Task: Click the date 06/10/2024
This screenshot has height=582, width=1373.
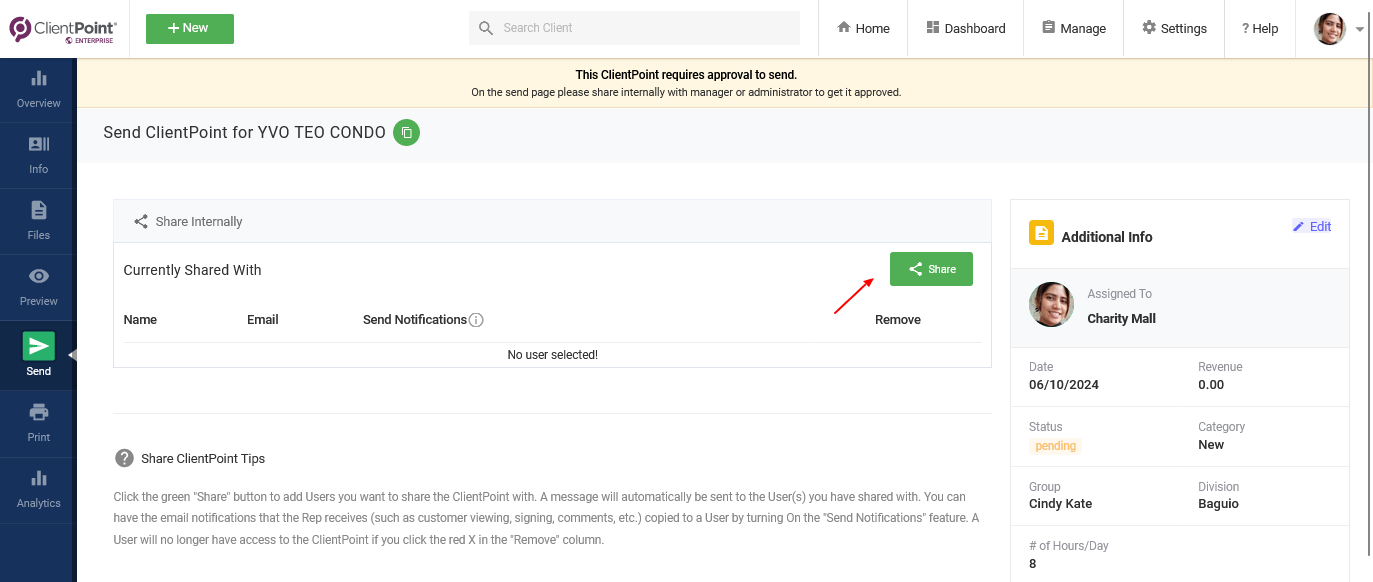Action: [x=1063, y=385]
